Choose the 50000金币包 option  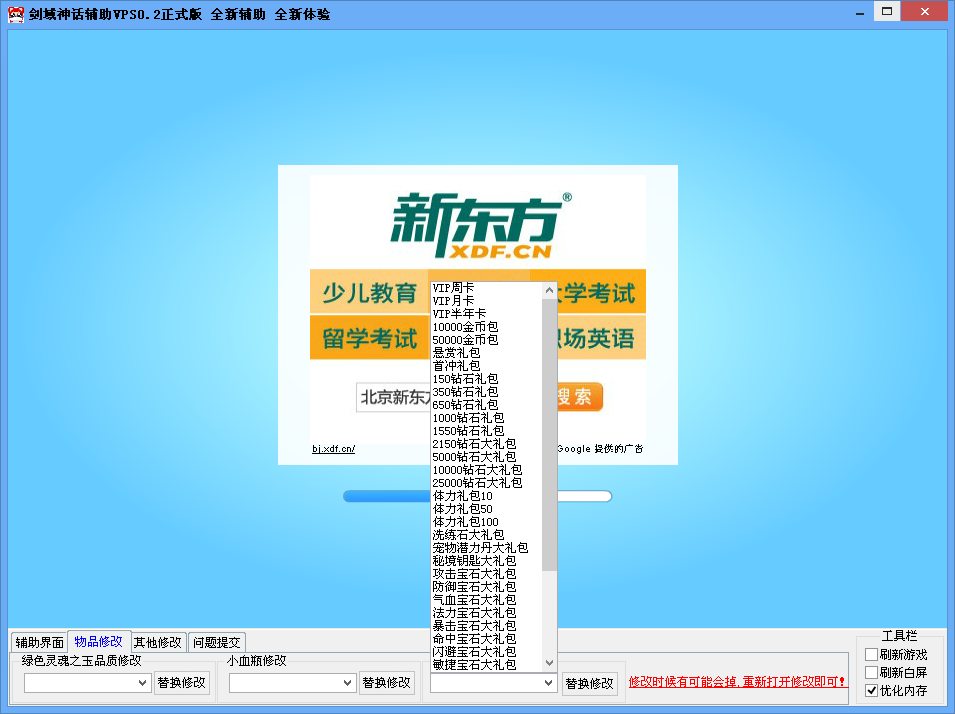point(486,340)
